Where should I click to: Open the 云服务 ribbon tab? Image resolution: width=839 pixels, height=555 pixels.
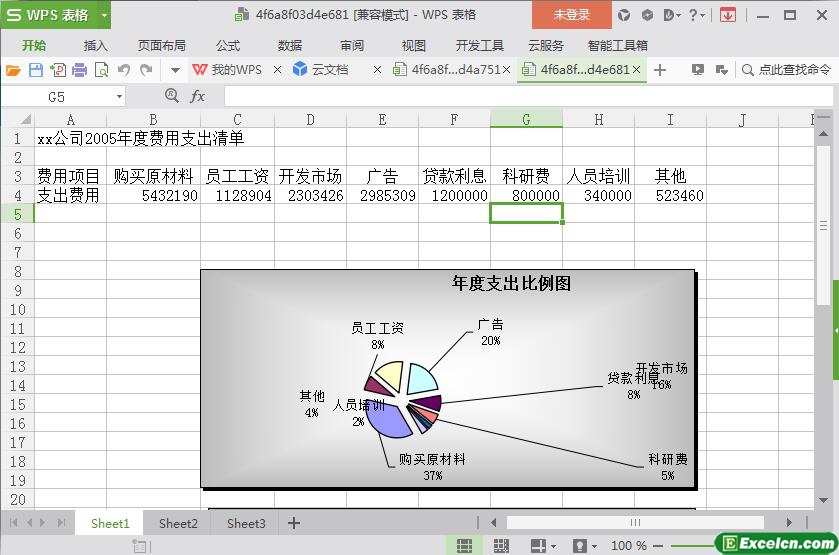[x=546, y=45]
